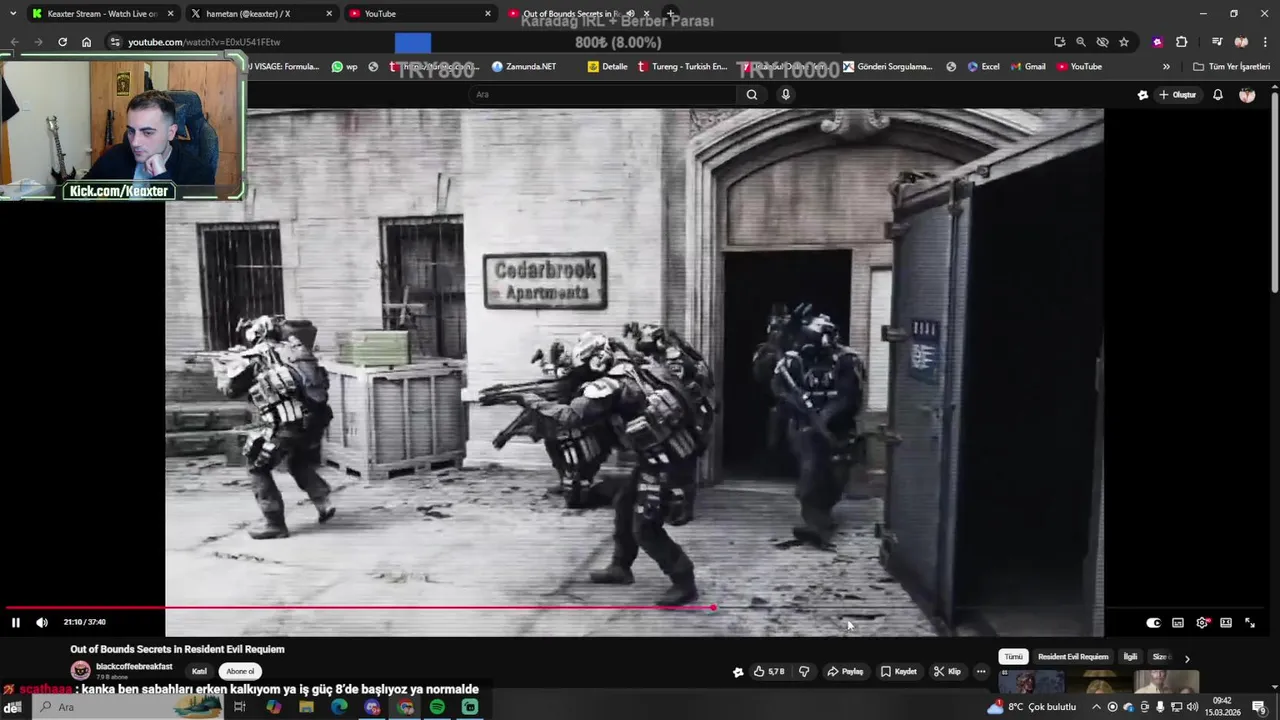Open the Gmail bookmark
Screen dimensions: 1280x720
click(1028, 67)
